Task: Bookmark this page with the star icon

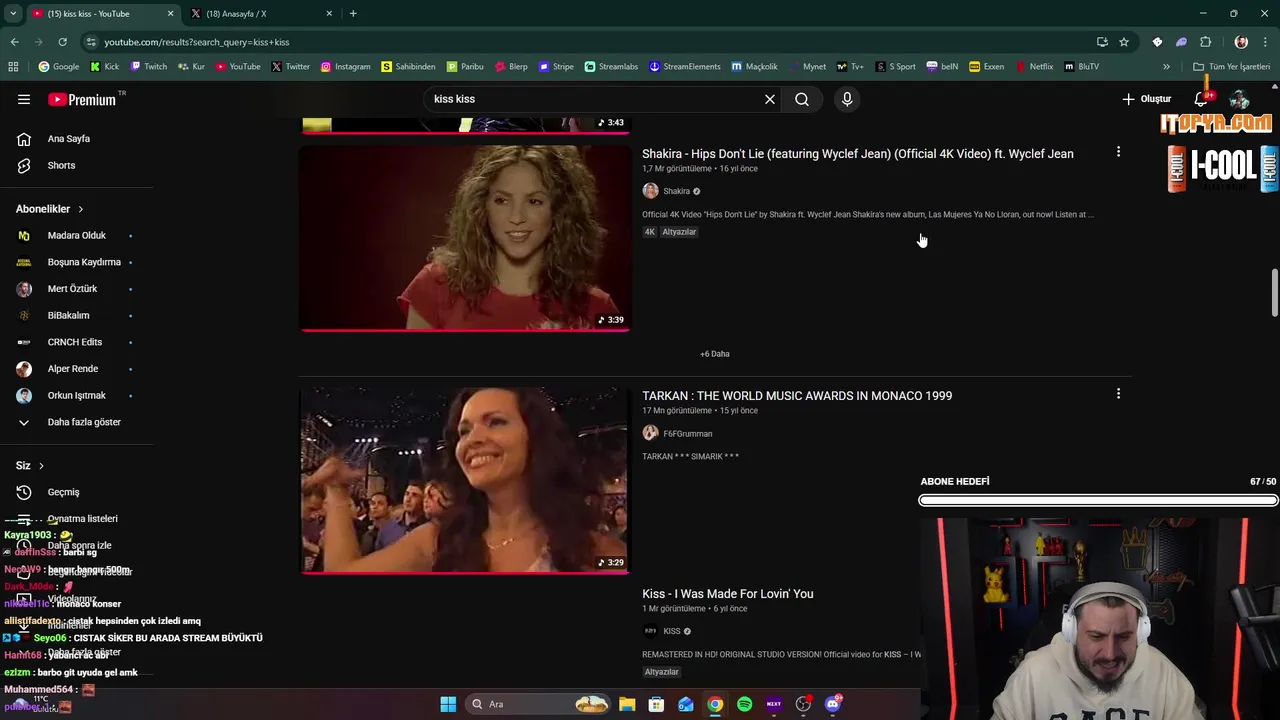Action: 1124,42
